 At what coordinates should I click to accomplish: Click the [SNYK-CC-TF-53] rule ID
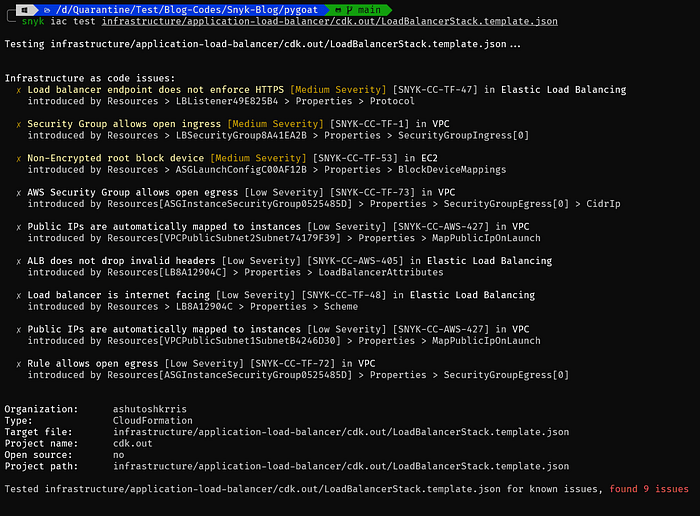click(355, 158)
